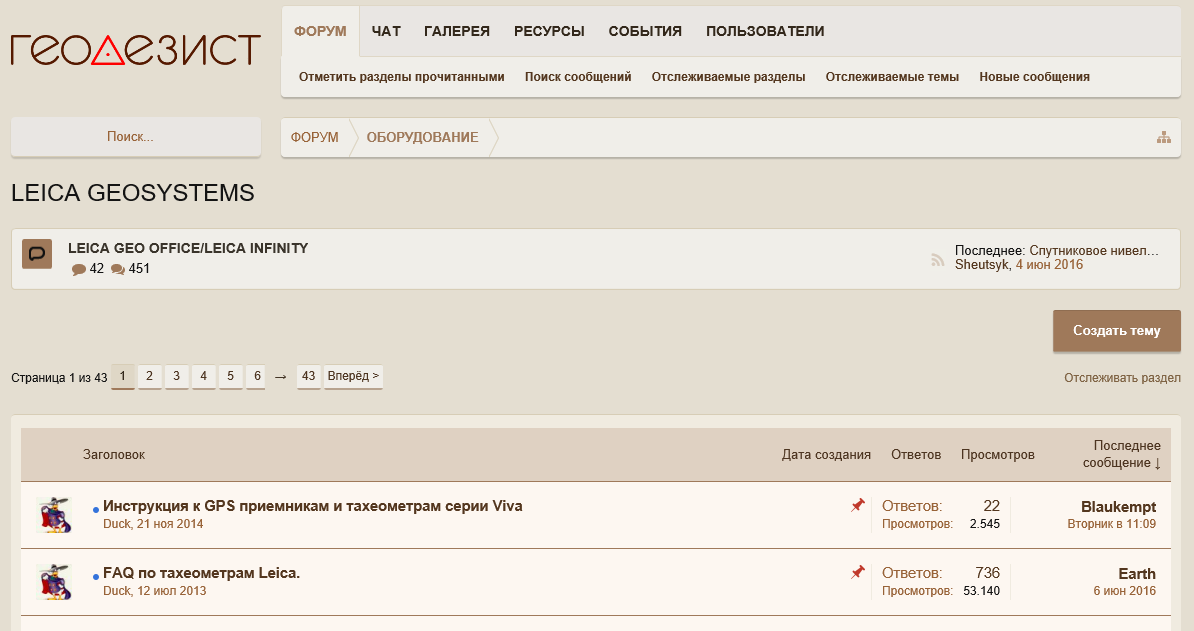
Task: Click Создать тему button
Action: pyautogui.click(x=1116, y=330)
